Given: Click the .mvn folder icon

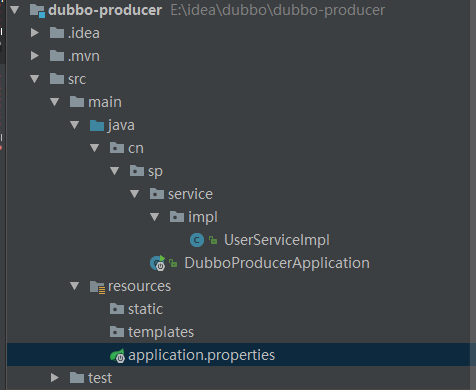Looking at the screenshot, I should pos(57,56).
